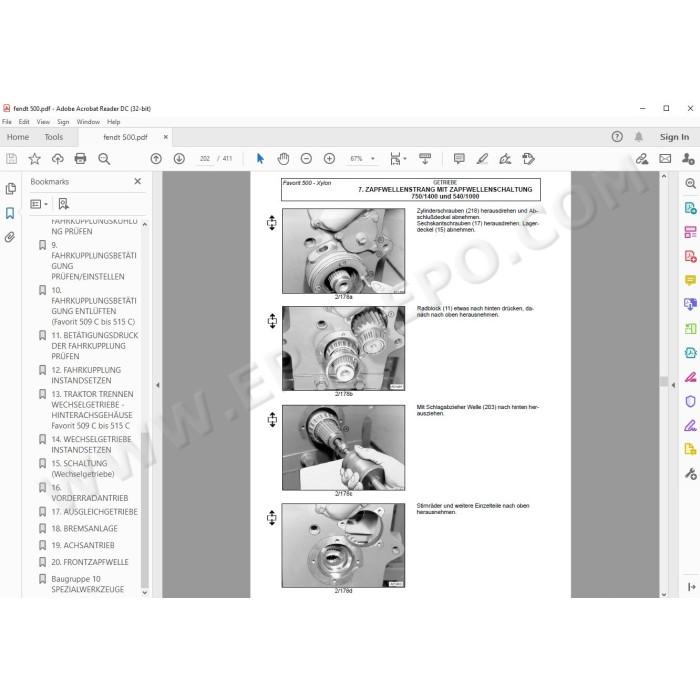
Task: Toggle the Bookmarks panel icon
Action: (10, 213)
